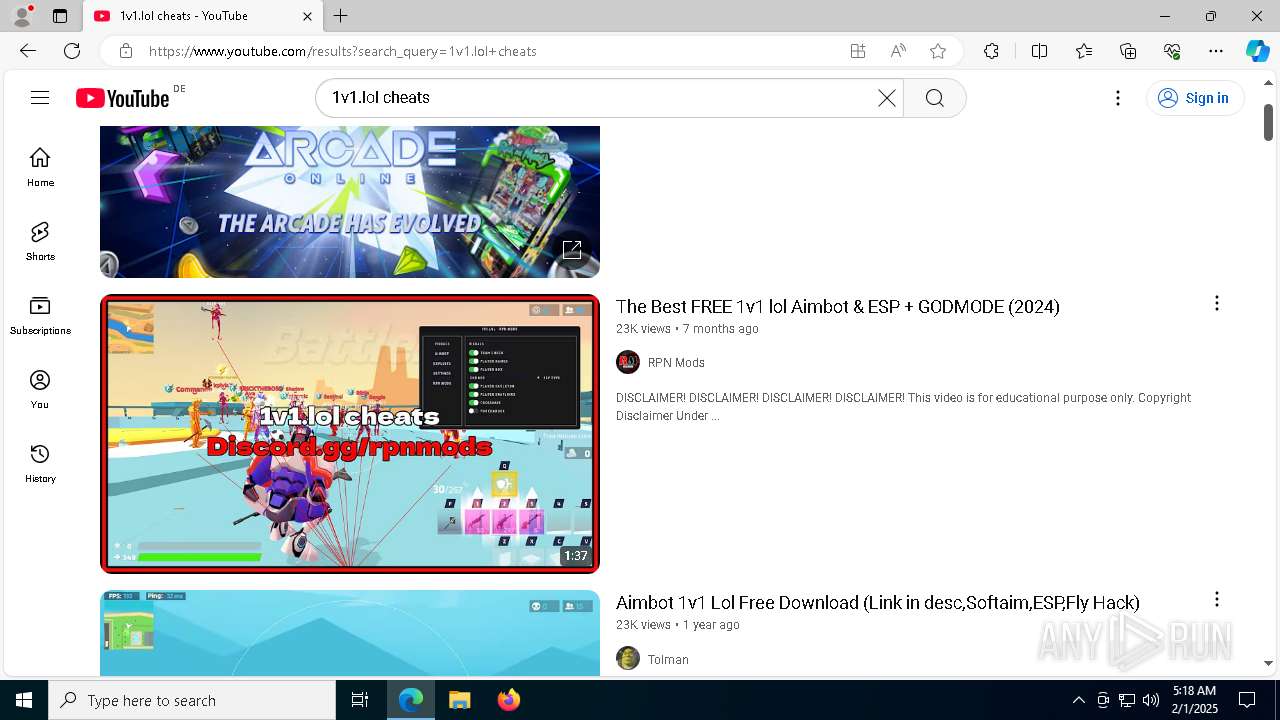Show hidden system tray icons
Image resolution: width=1280 pixels, height=720 pixels.
tap(1078, 700)
